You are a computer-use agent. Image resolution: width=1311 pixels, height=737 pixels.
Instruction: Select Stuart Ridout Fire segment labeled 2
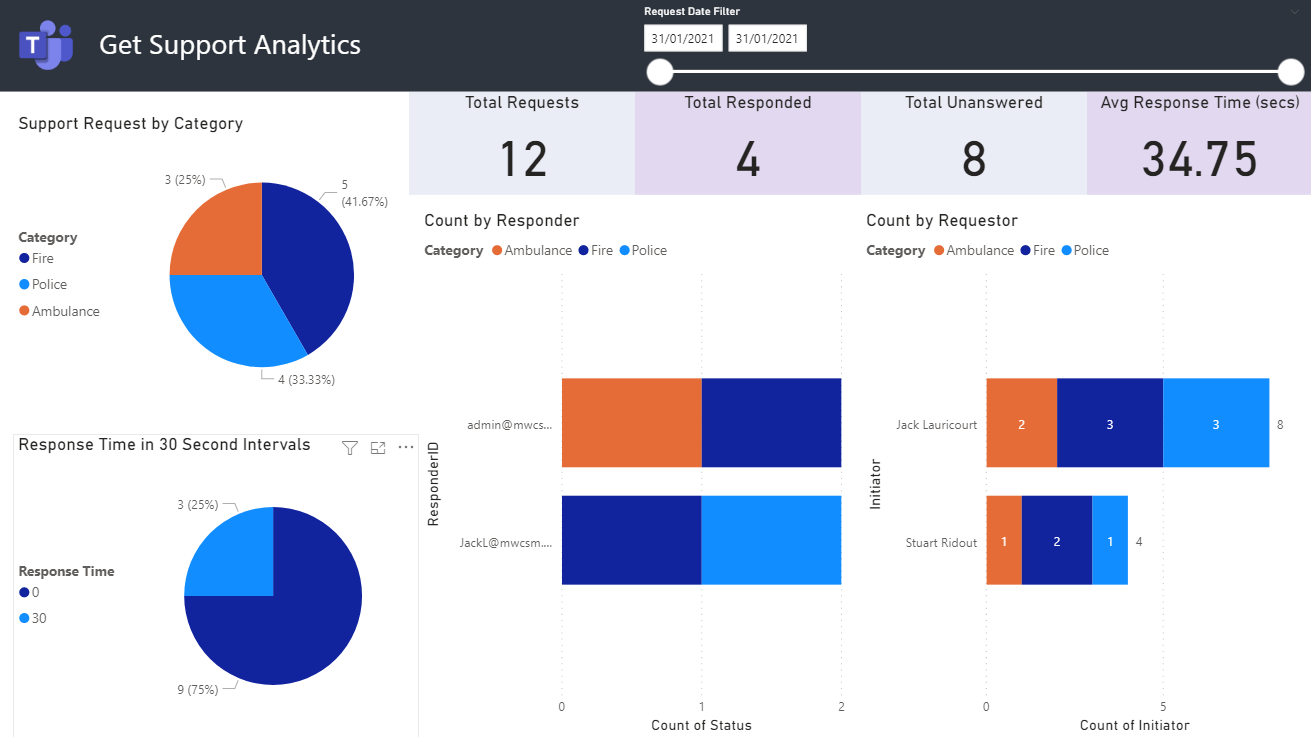pyautogui.click(x=1057, y=540)
